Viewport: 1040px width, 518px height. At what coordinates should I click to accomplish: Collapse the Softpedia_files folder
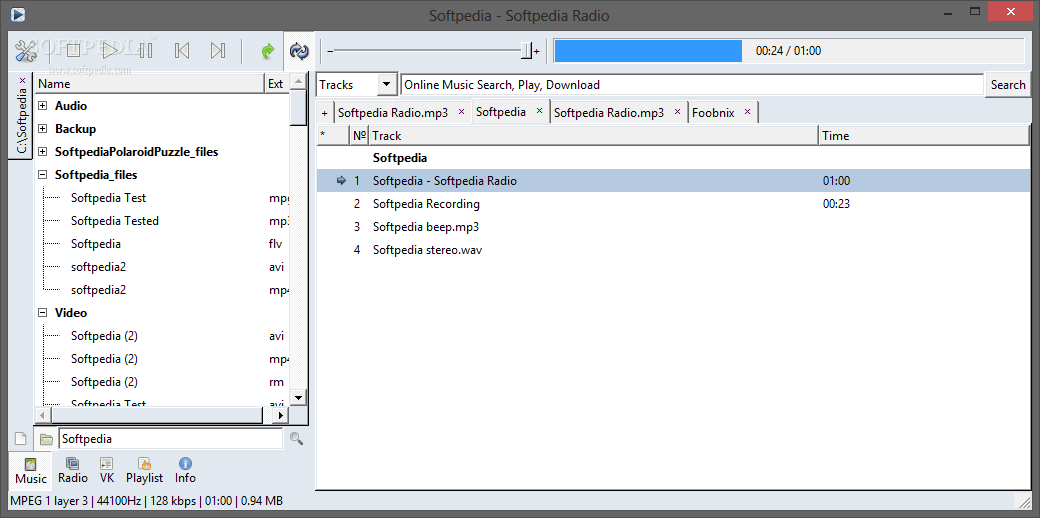[42, 175]
